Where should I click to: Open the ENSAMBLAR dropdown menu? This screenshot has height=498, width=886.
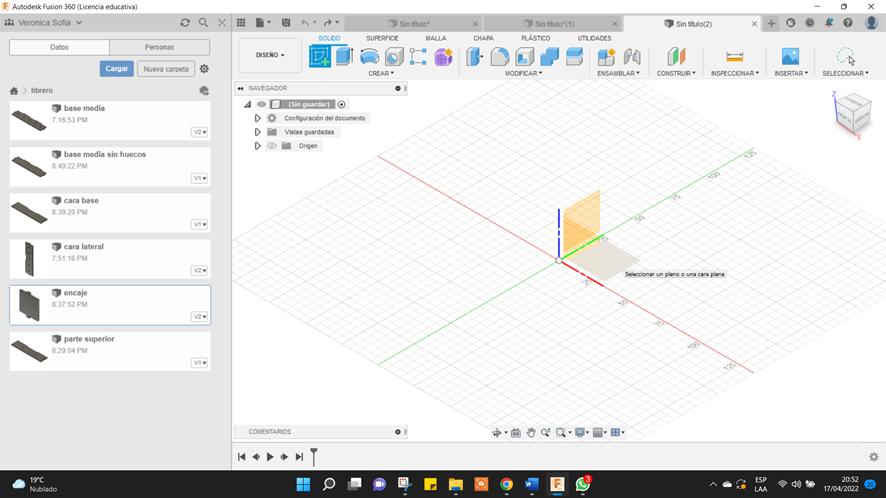point(619,73)
